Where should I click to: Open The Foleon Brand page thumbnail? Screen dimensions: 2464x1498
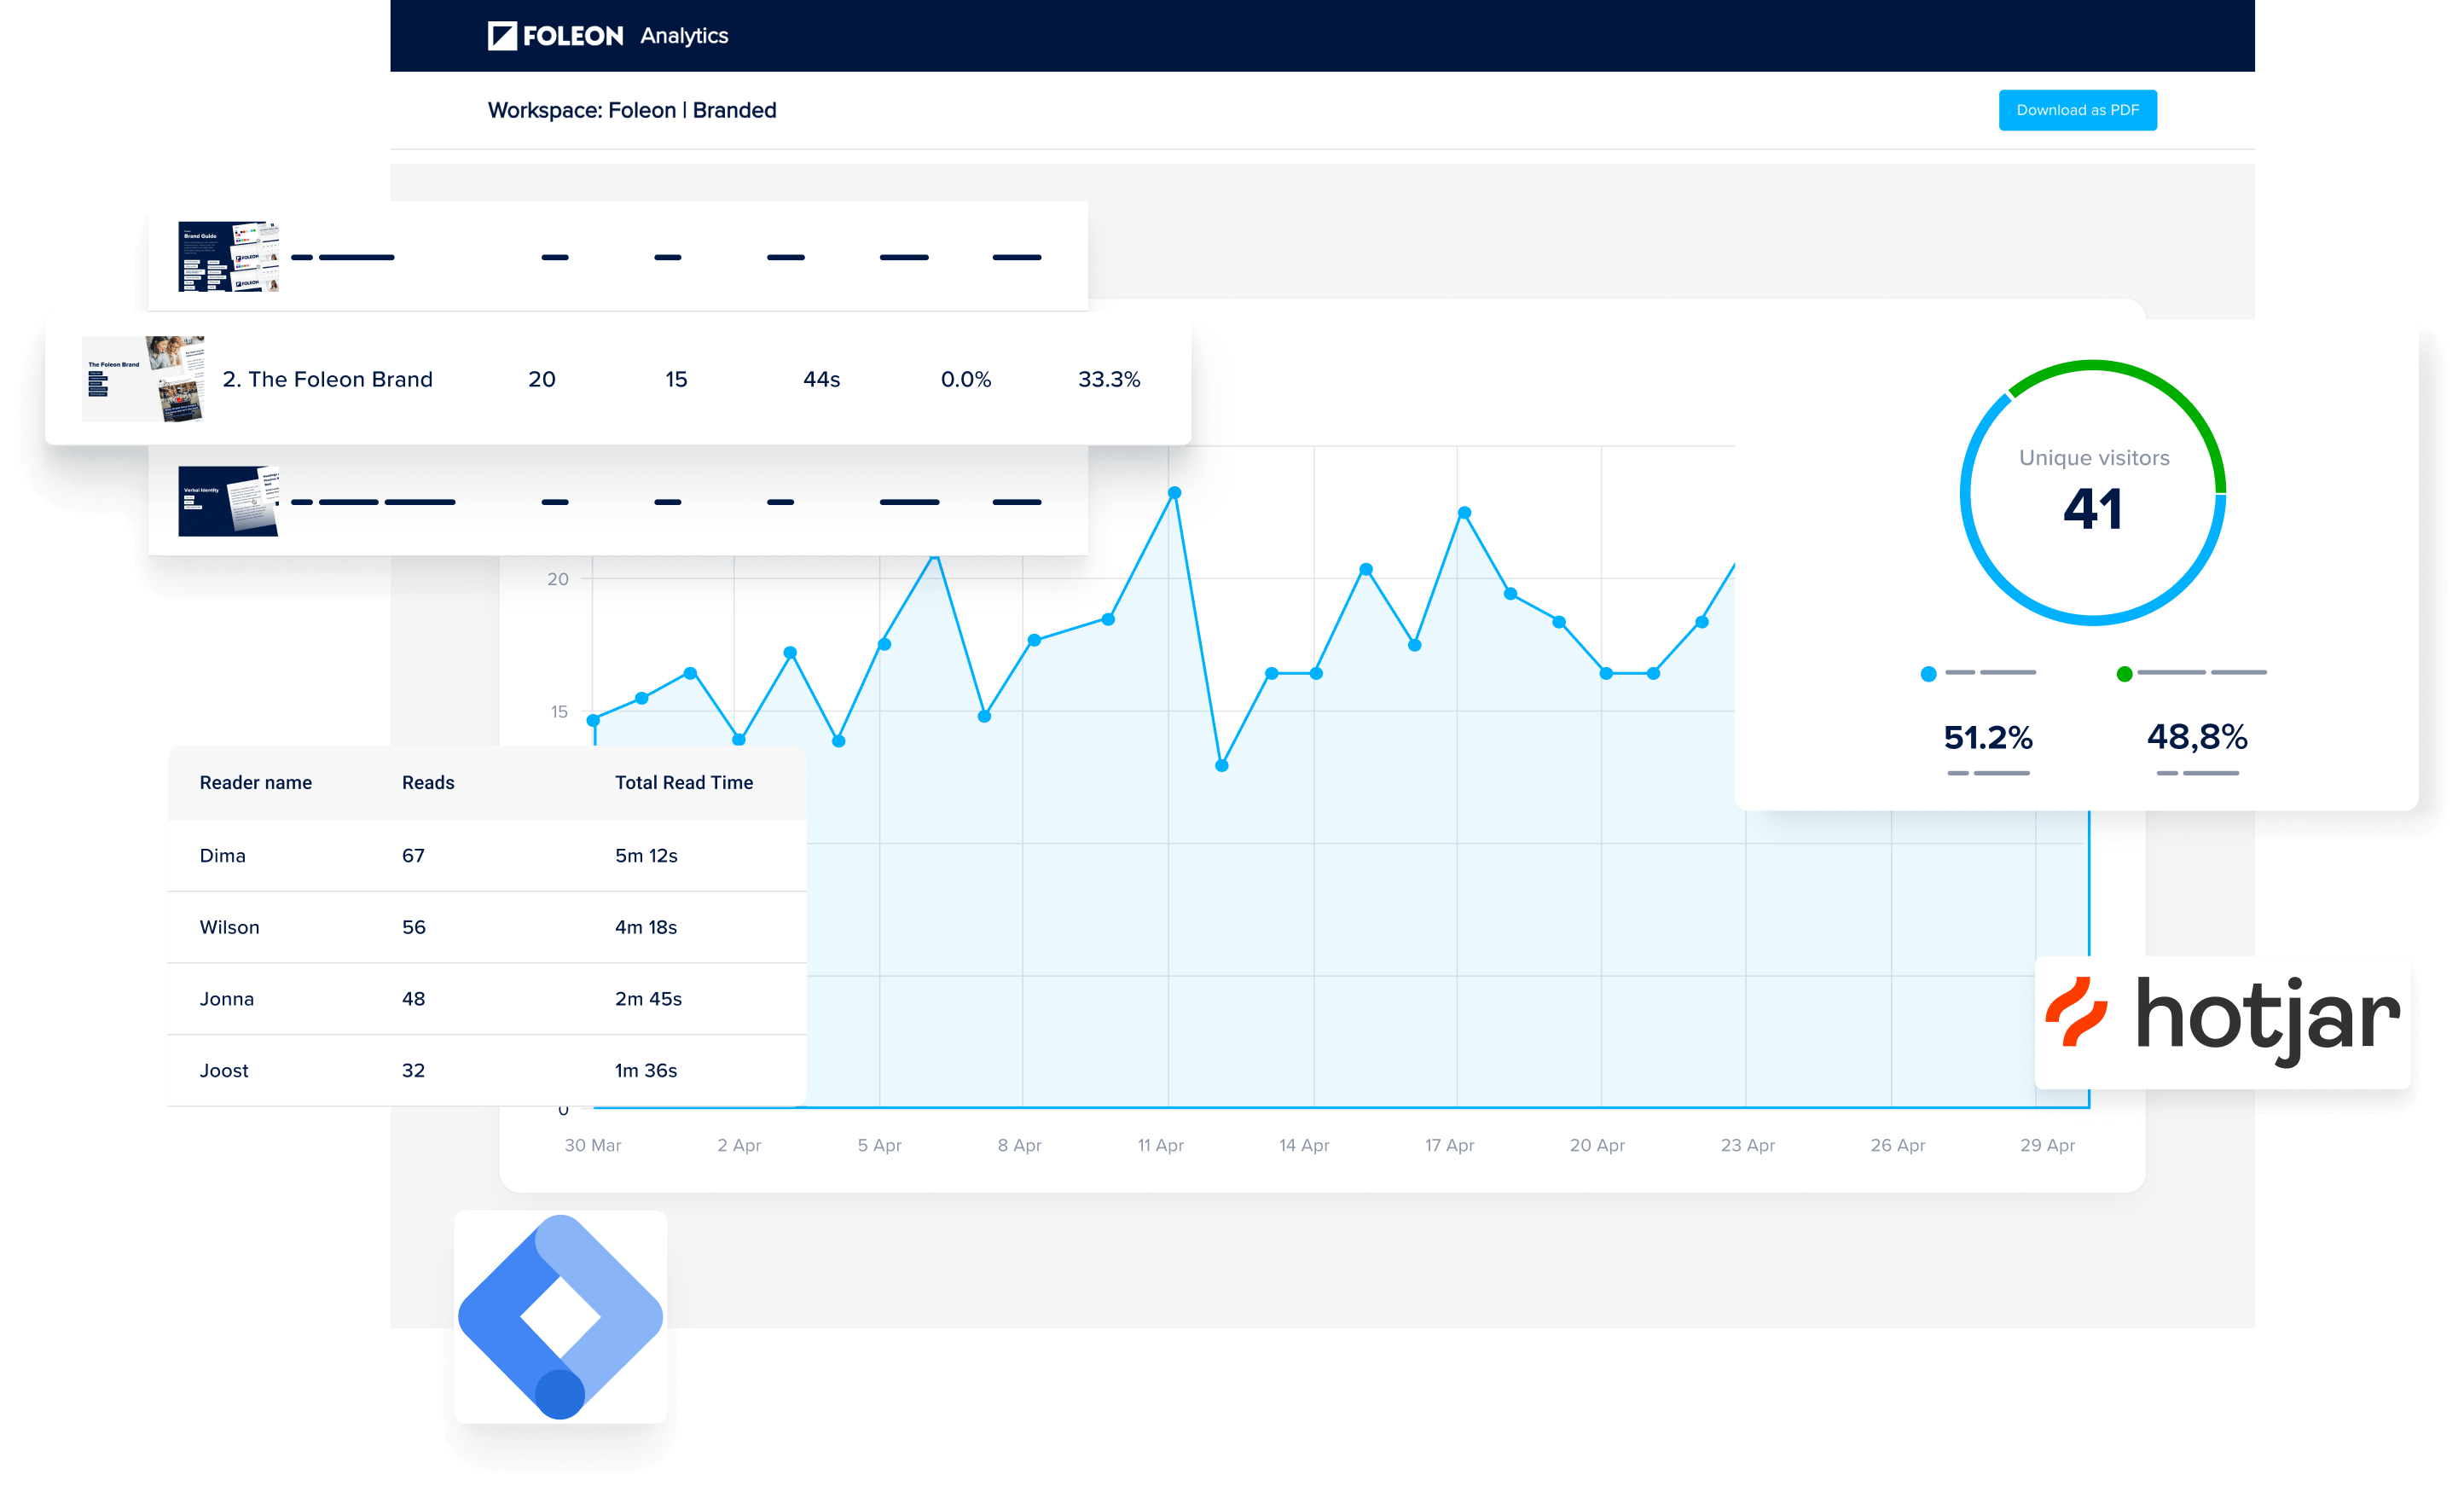(x=144, y=379)
